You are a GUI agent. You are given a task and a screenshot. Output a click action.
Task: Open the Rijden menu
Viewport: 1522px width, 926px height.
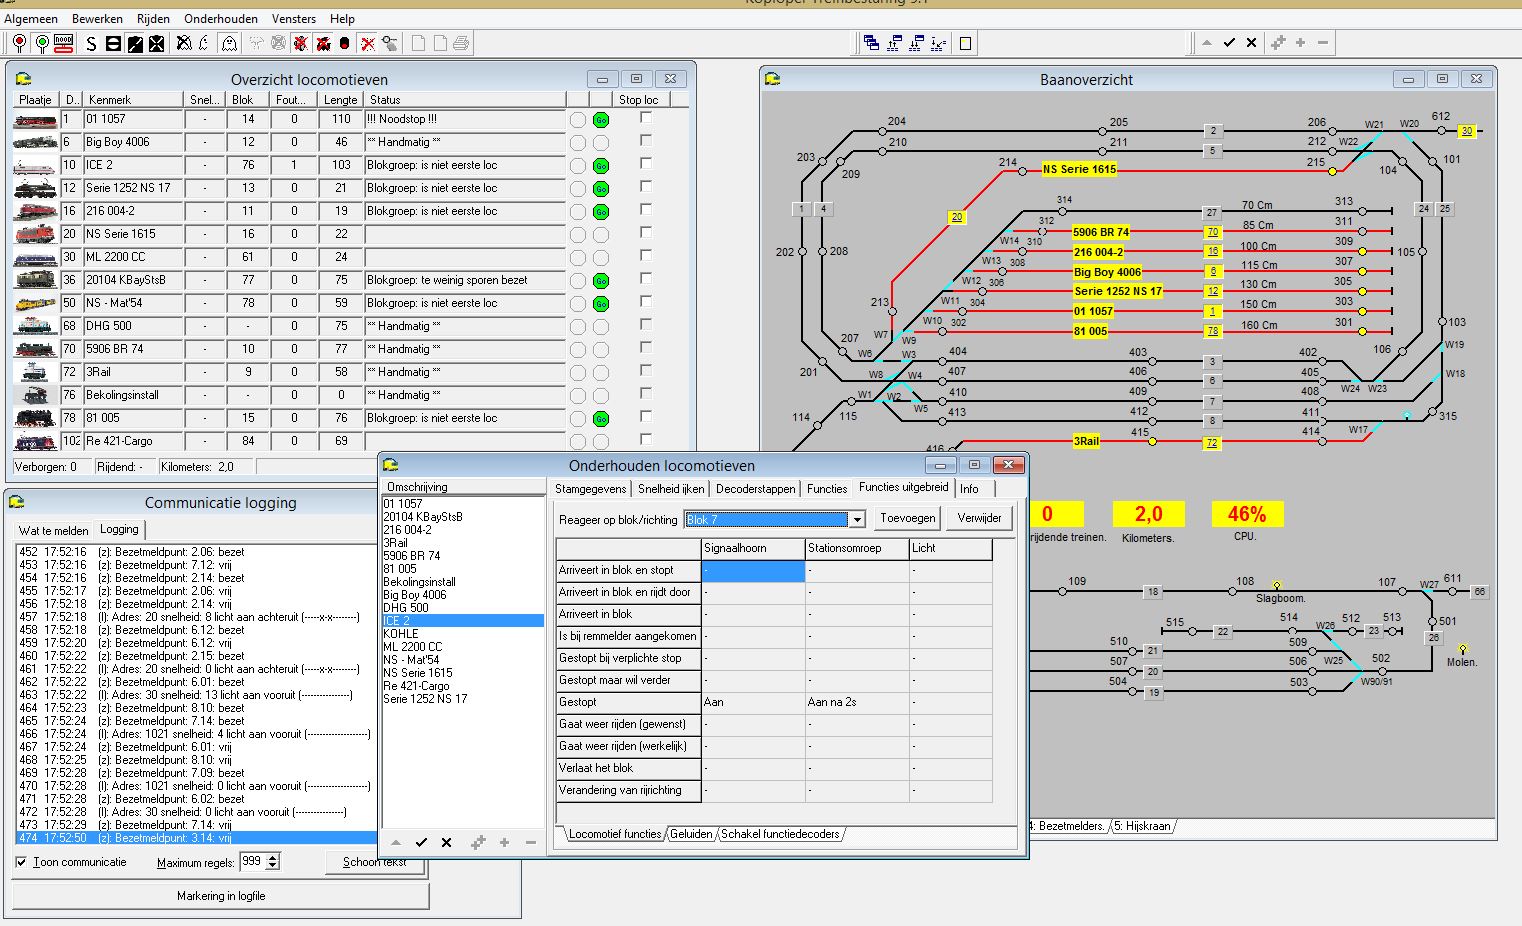point(154,19)
